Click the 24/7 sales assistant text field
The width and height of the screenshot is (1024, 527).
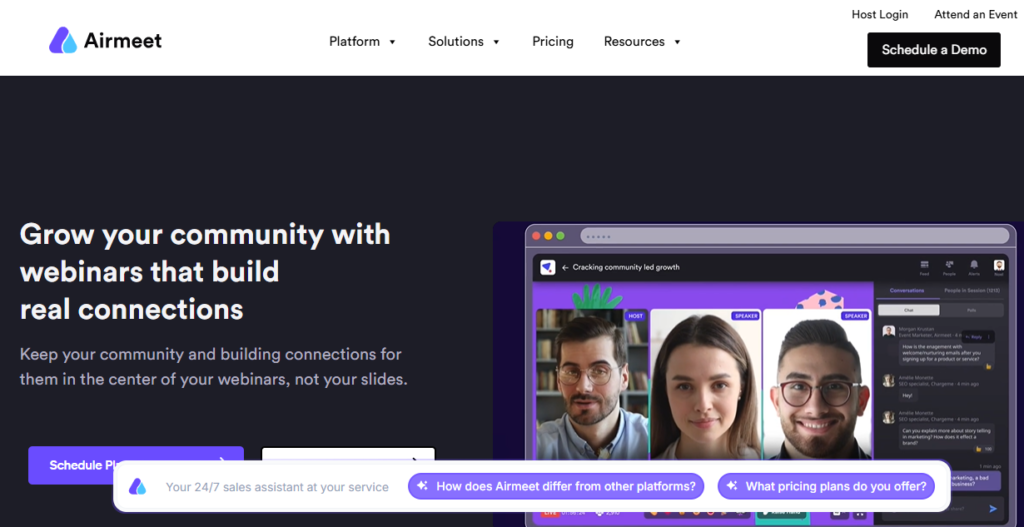(277, 487)
